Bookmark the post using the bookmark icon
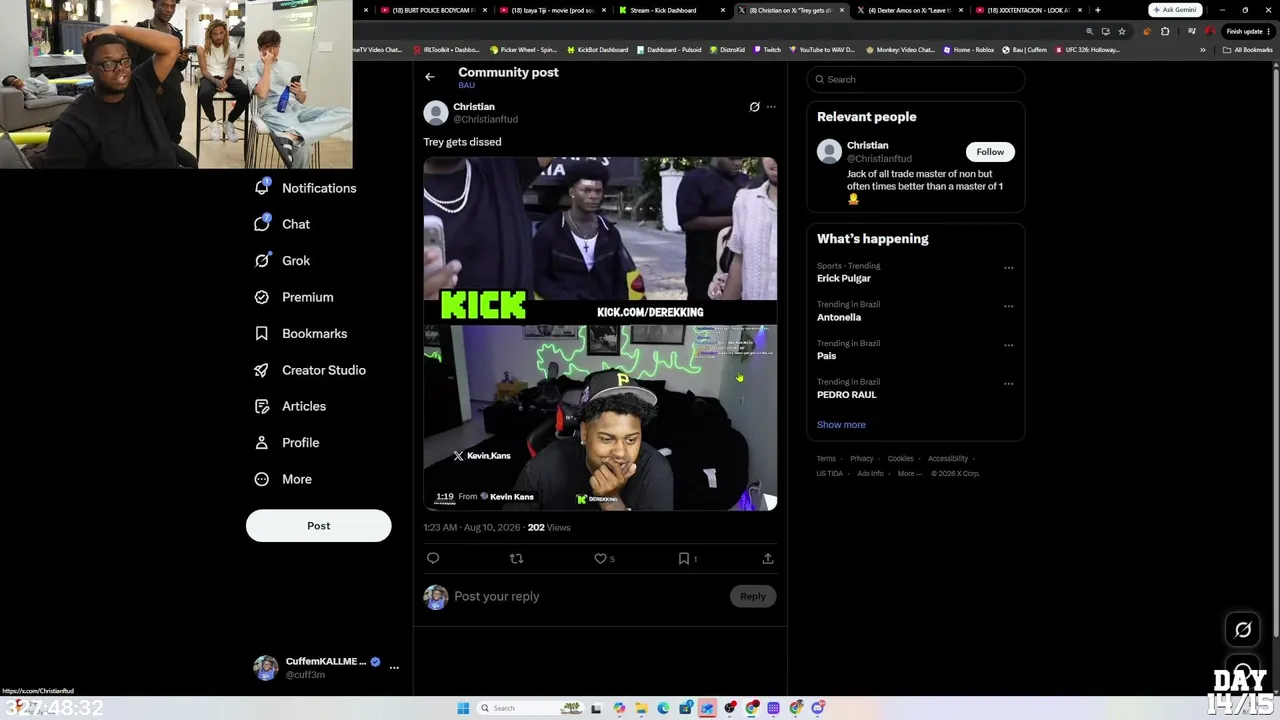This screenshot has width=1280, height=720. tap(684, 558)
